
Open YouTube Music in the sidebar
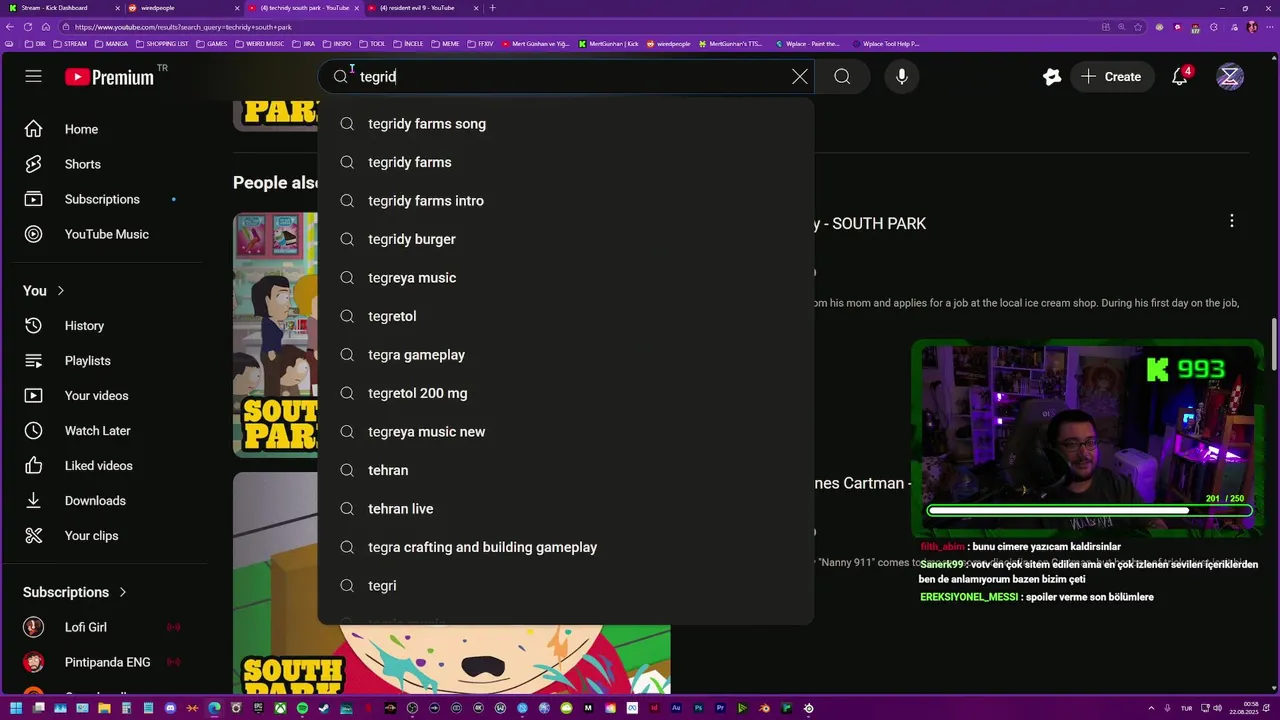pos(104,234)
